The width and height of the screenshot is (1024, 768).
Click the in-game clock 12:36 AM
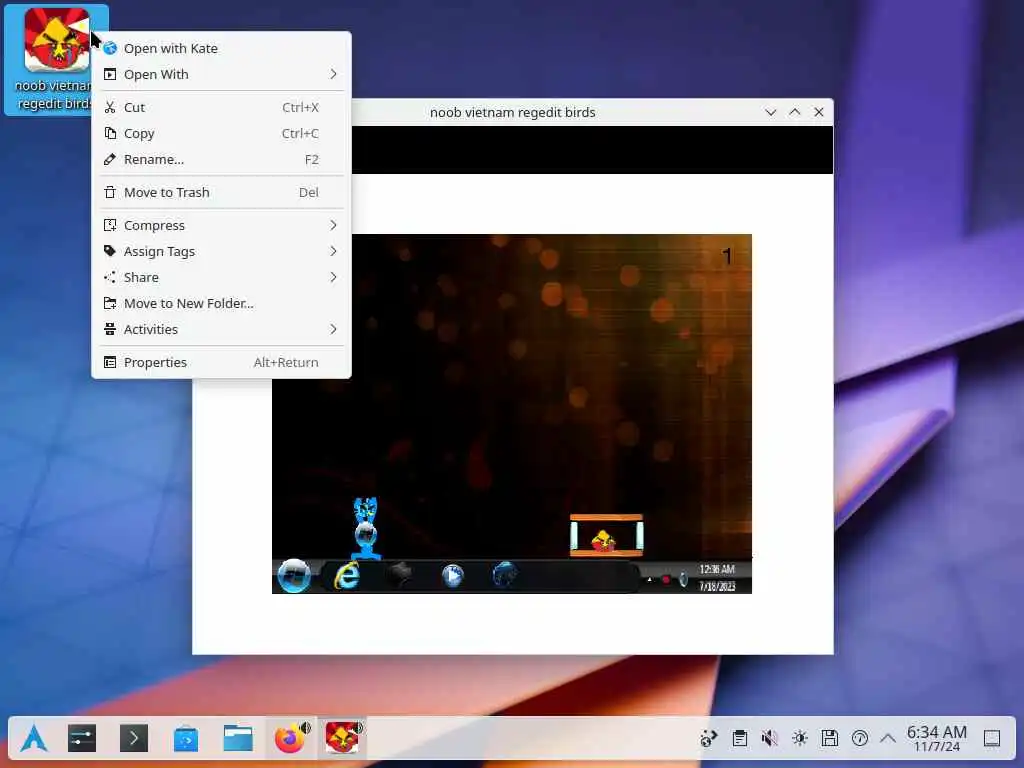pyautogui.click(x=717, y=569)
